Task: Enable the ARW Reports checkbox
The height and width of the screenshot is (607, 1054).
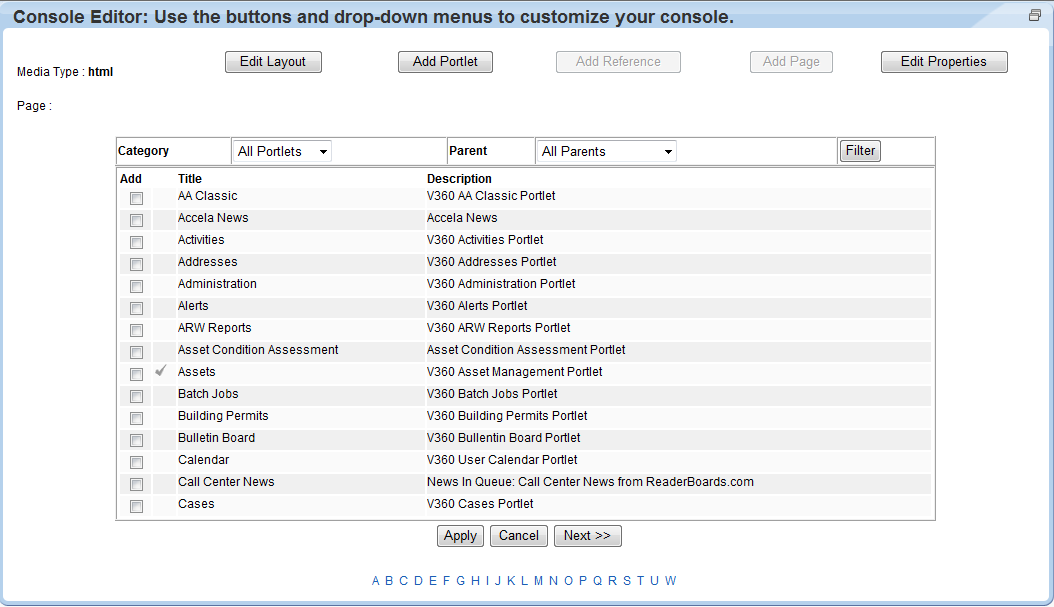Action: [x=136, y=330]
